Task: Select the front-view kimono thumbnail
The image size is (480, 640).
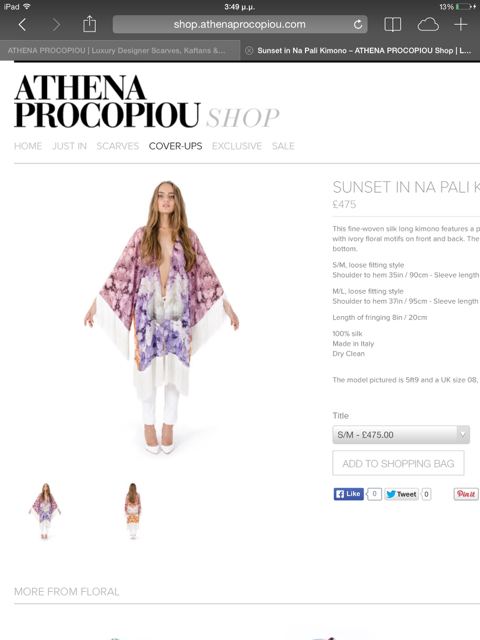Action: 45,511
